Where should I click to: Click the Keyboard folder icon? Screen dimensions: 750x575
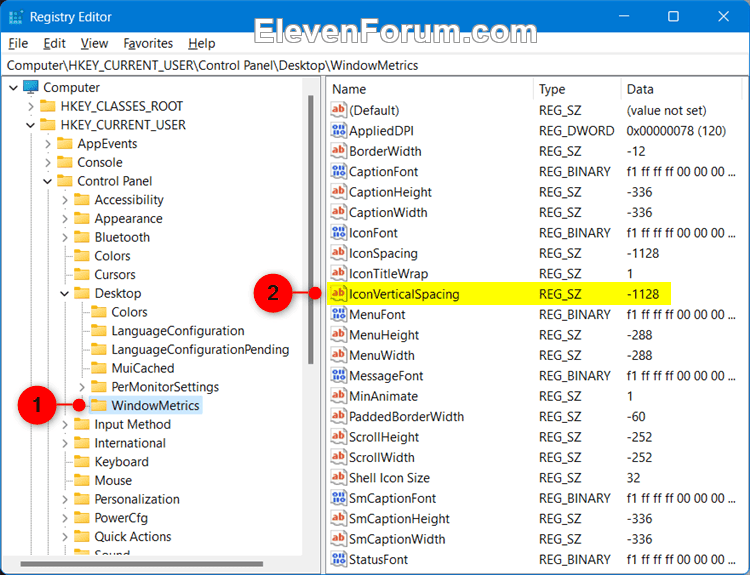tap(81, 462)
